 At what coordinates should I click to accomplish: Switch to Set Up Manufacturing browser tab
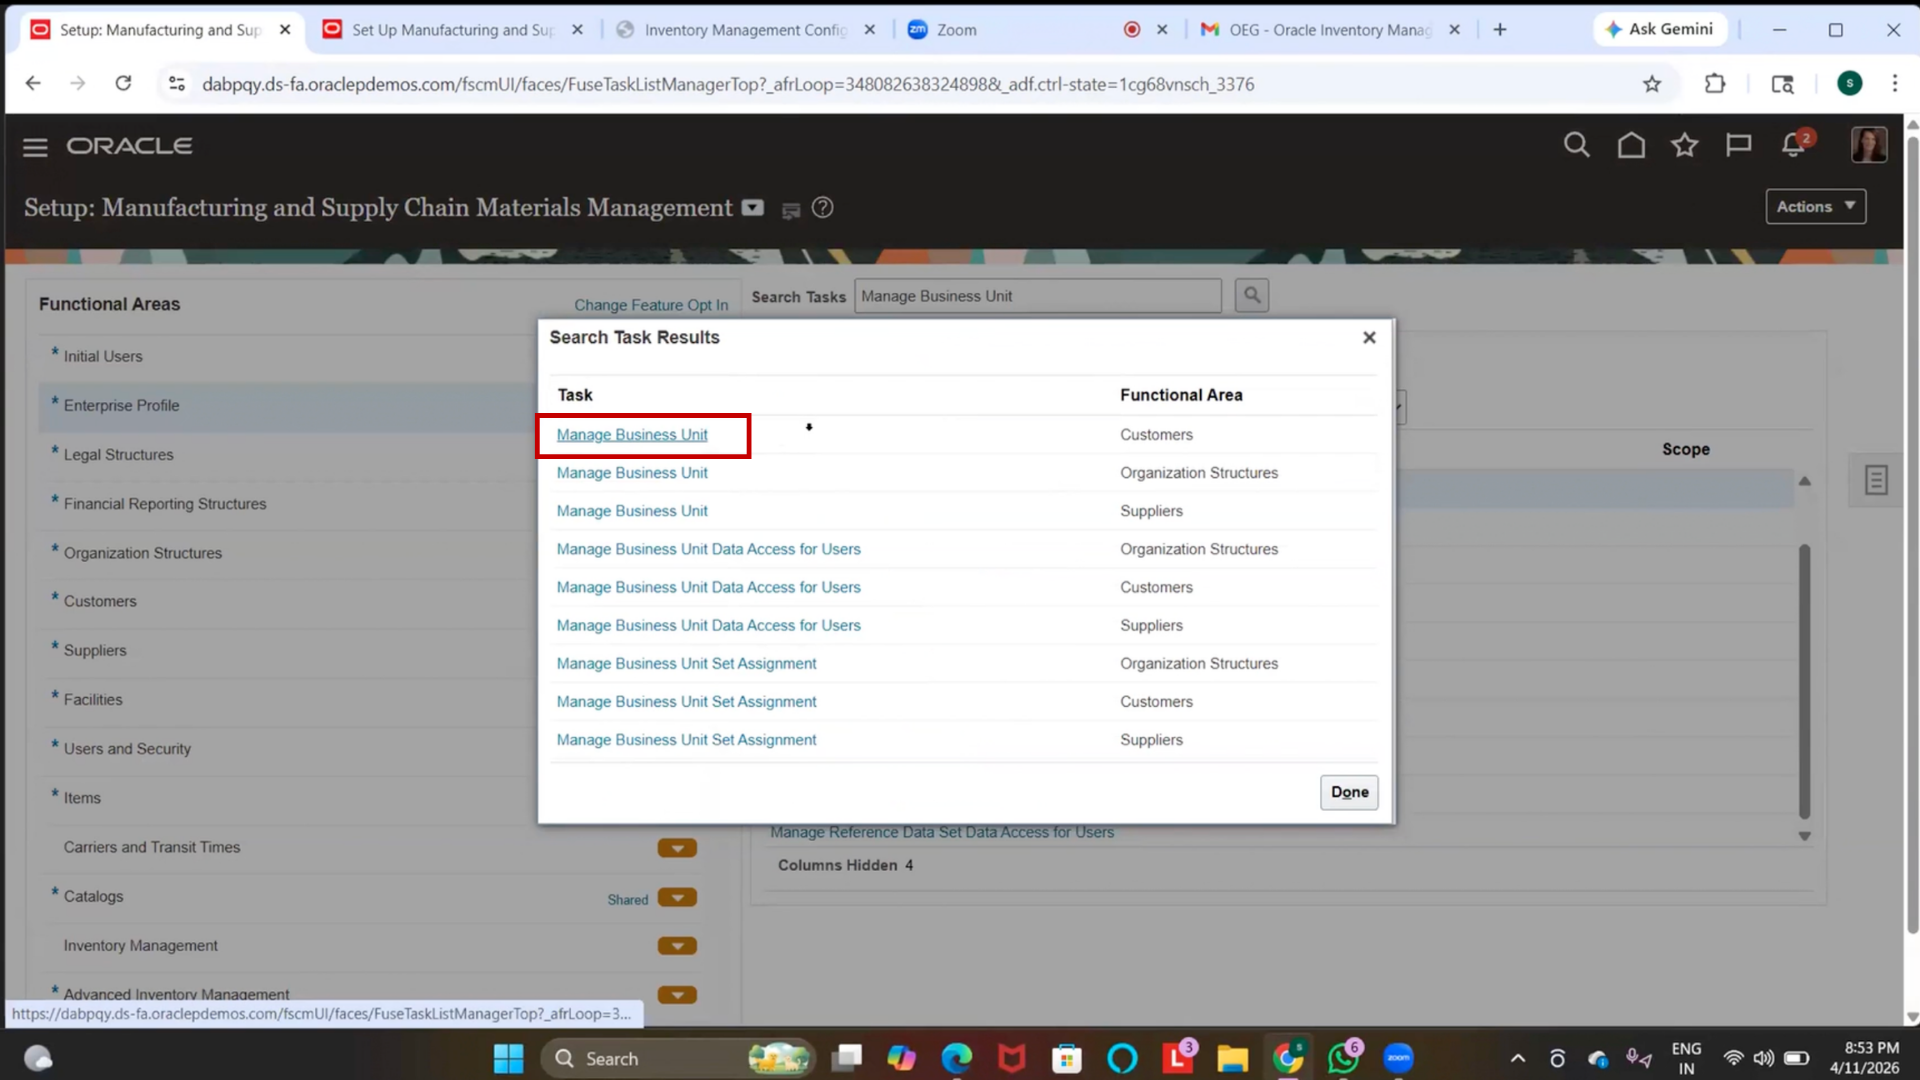click(x=453, y=30)
